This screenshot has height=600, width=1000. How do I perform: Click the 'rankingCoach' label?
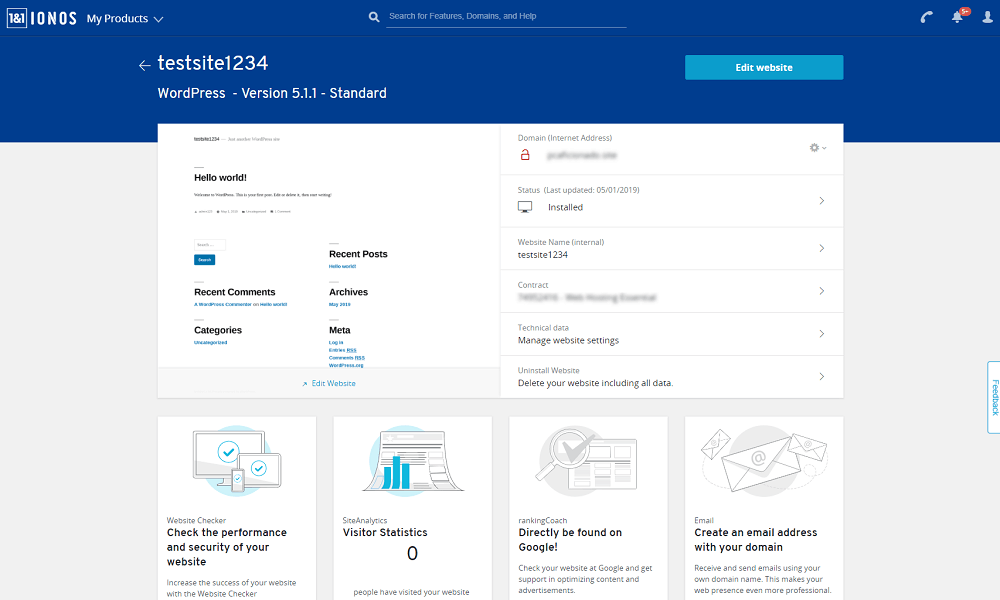click(x=543, y=520)
